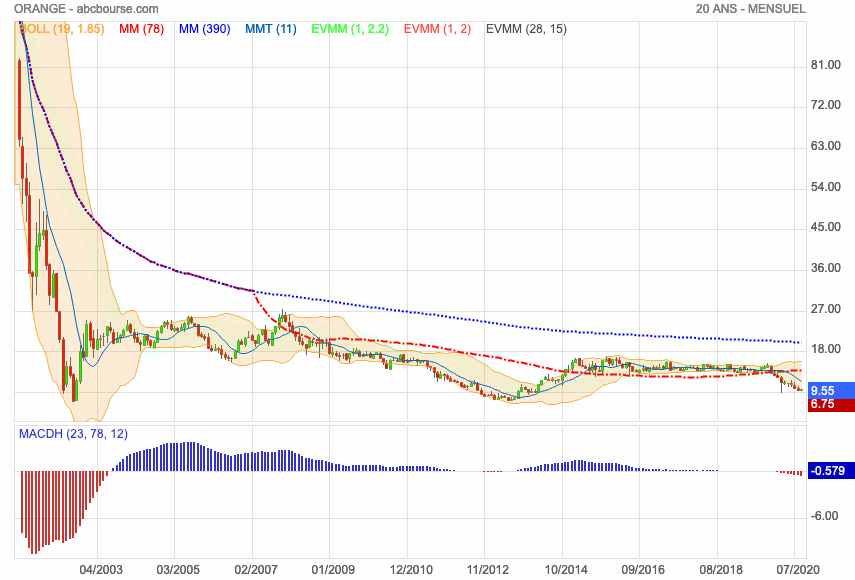855x580 pixels.
Task: Click the 03/2005 date axis label
Action: (x=178, y=570)
